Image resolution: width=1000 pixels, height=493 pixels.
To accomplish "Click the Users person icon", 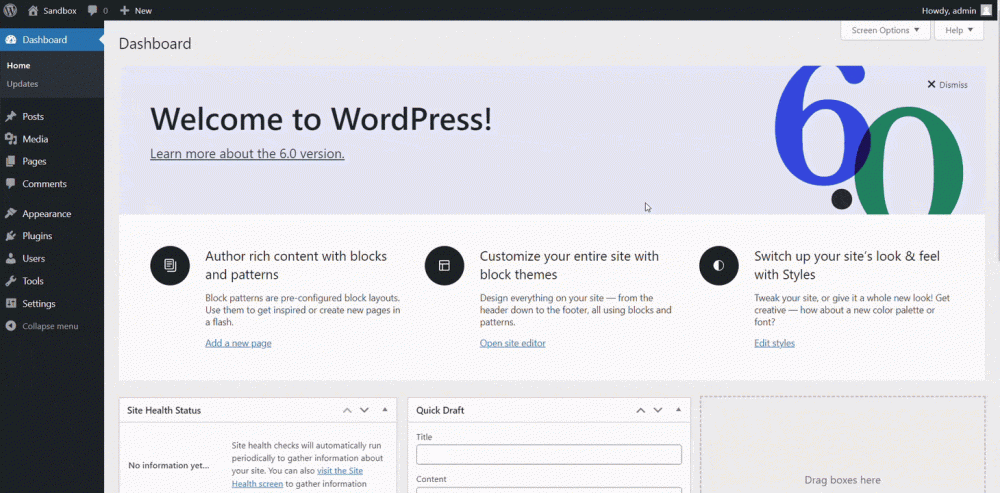I will click(11, 258).
